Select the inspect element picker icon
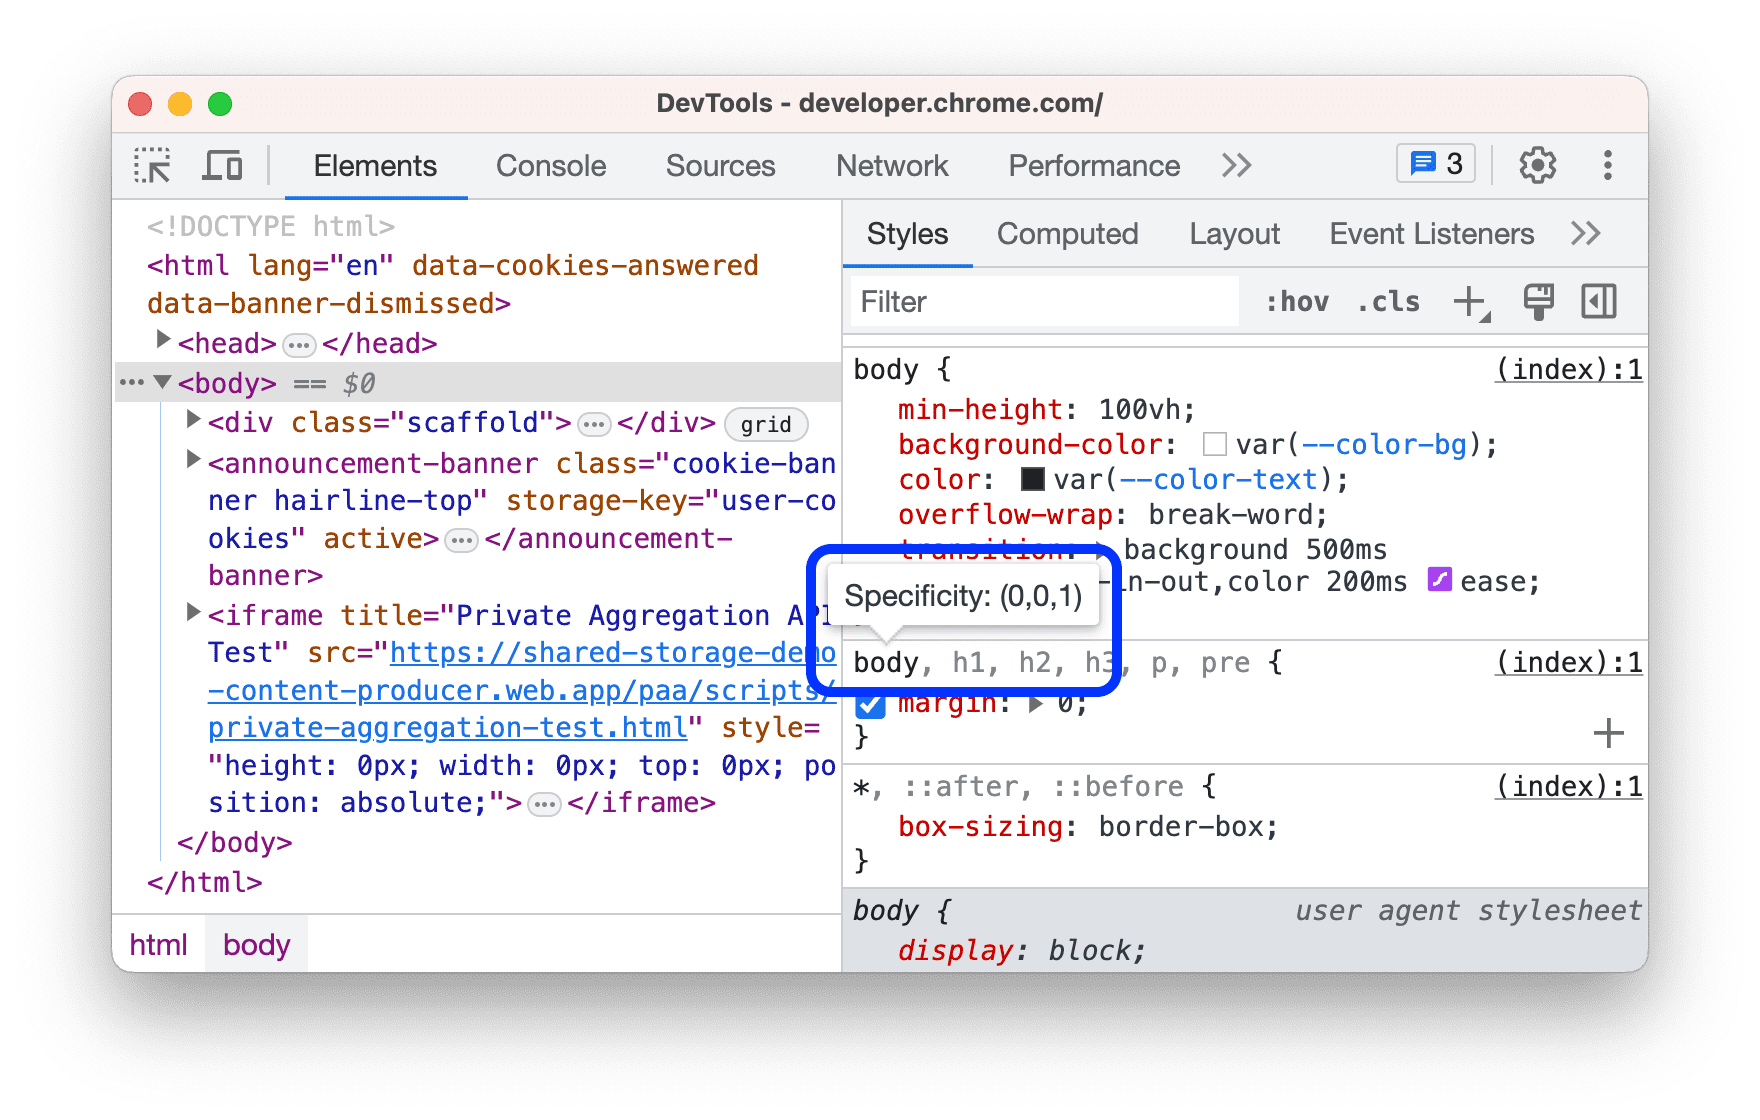Image resolution: width=1760 pixels, height=1120 pixels. [151, 165]
